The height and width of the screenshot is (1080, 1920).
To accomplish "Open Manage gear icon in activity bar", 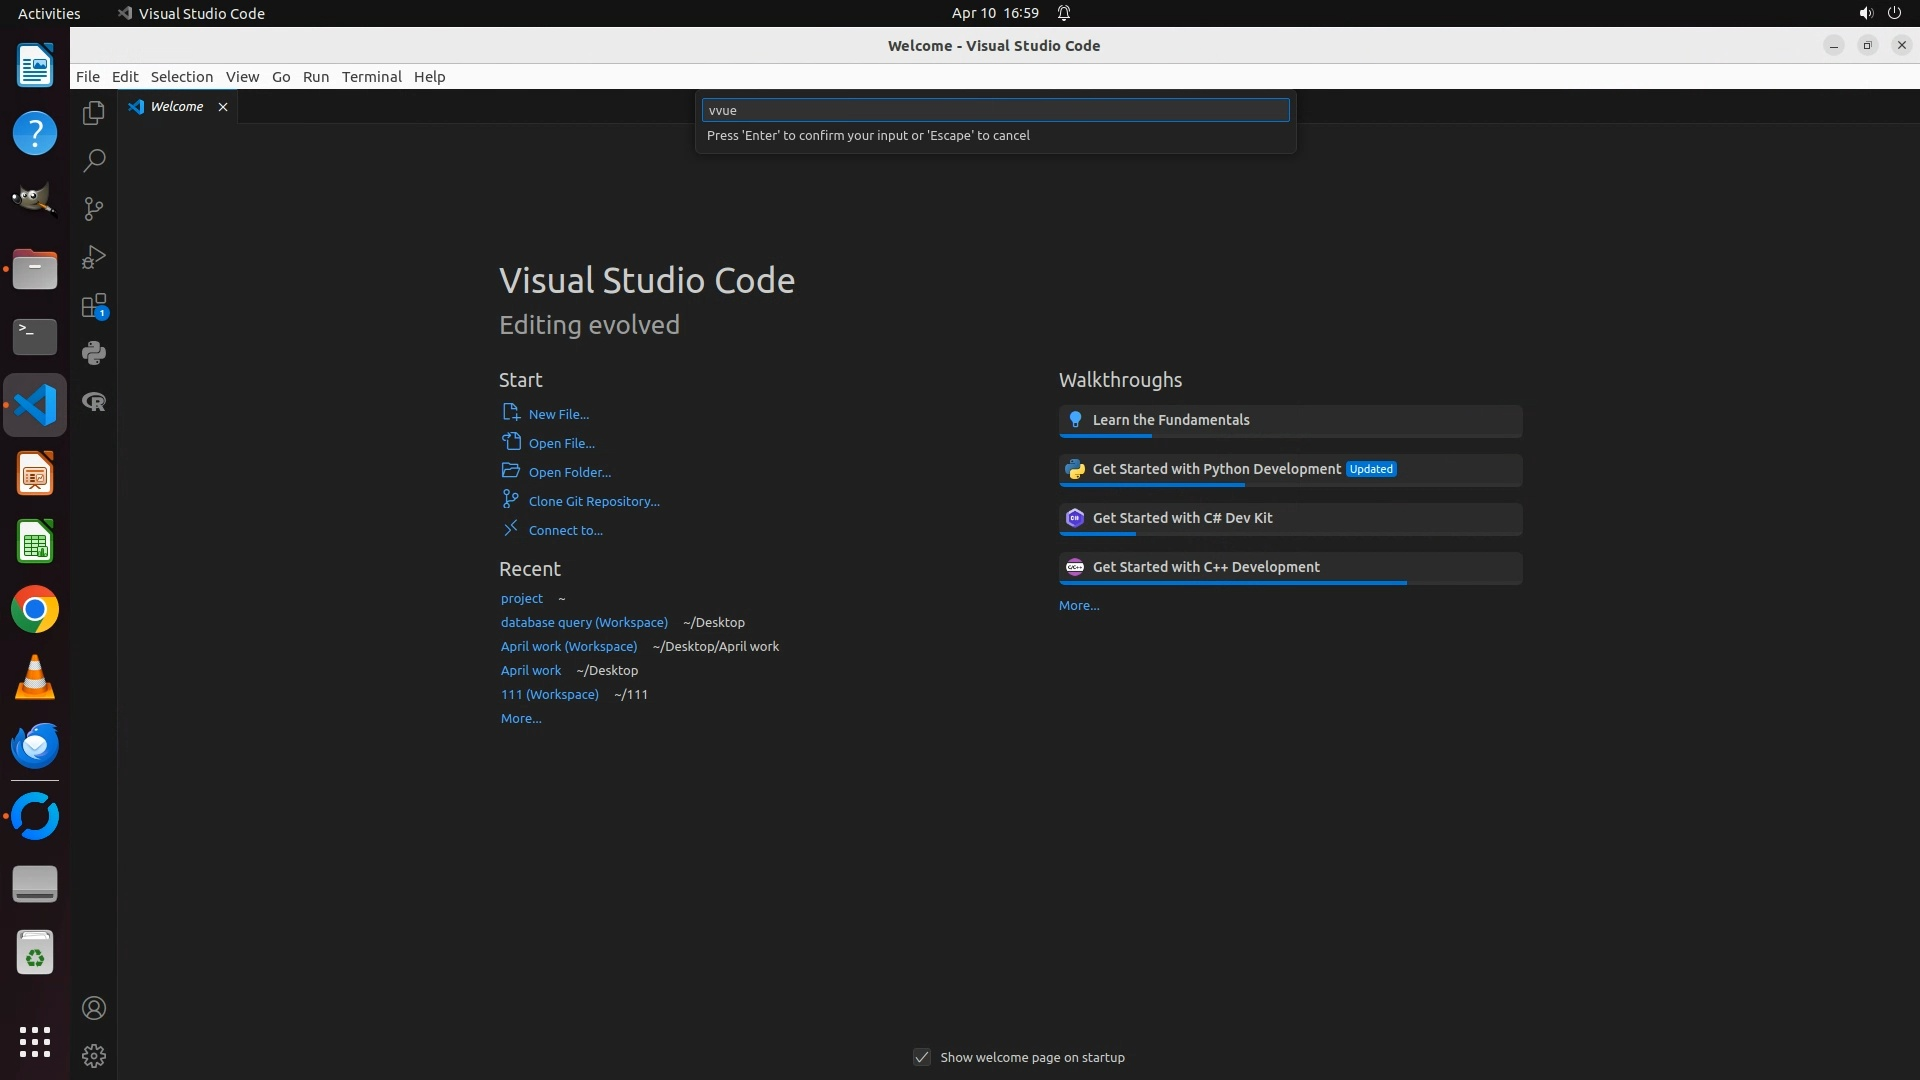I will (93, 1056).
